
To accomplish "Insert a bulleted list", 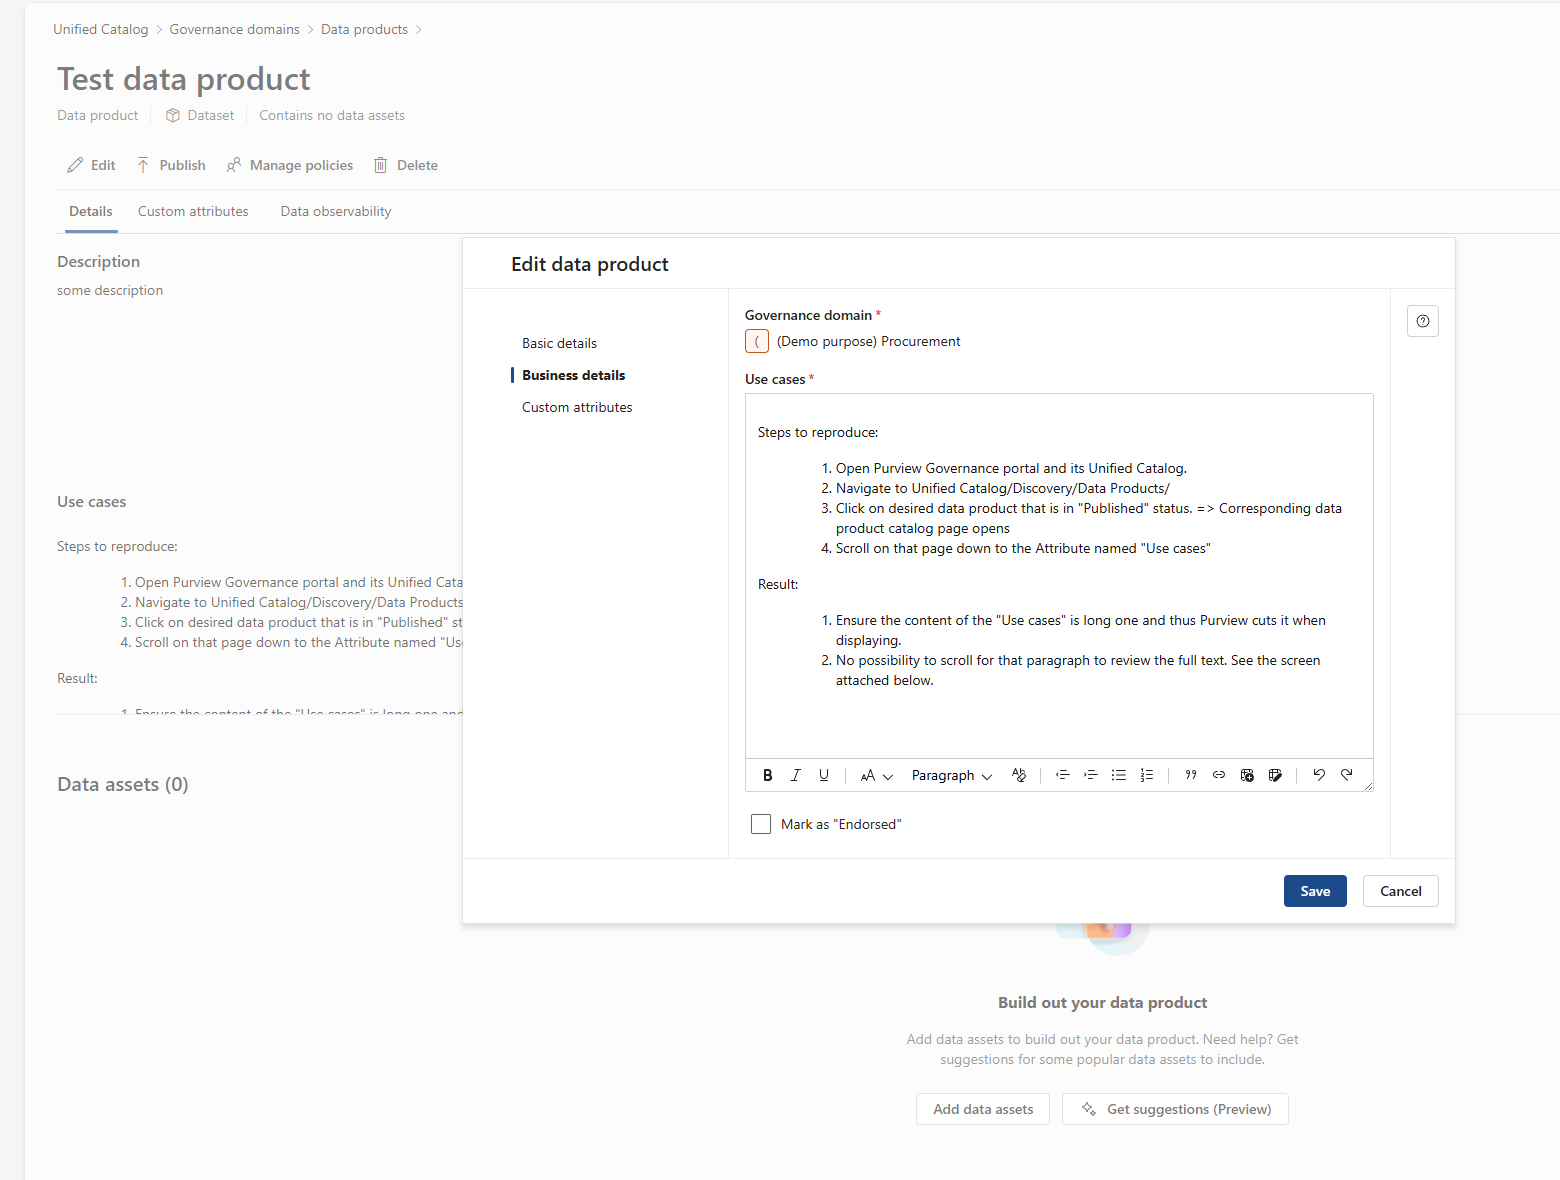I will click(1119, 775).
